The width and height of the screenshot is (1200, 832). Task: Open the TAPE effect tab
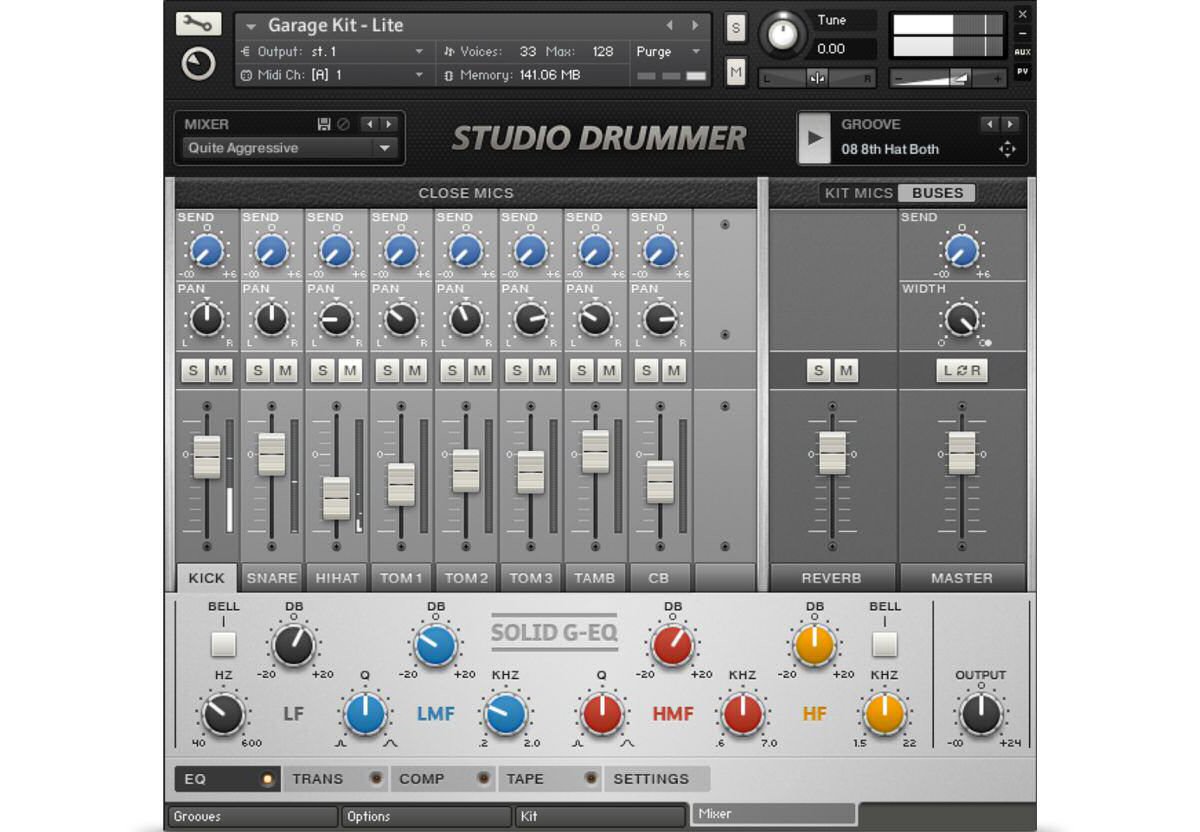click(549, 778)
